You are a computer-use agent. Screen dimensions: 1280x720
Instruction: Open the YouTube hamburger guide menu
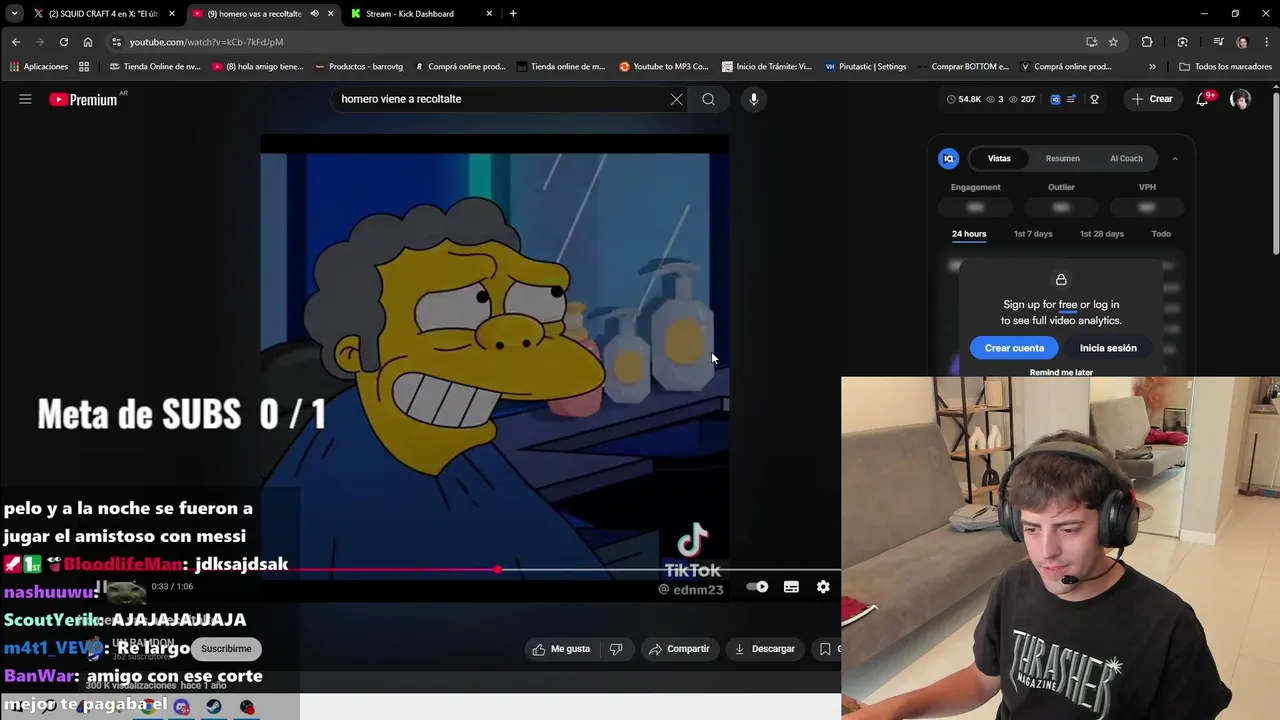(25, 99)
